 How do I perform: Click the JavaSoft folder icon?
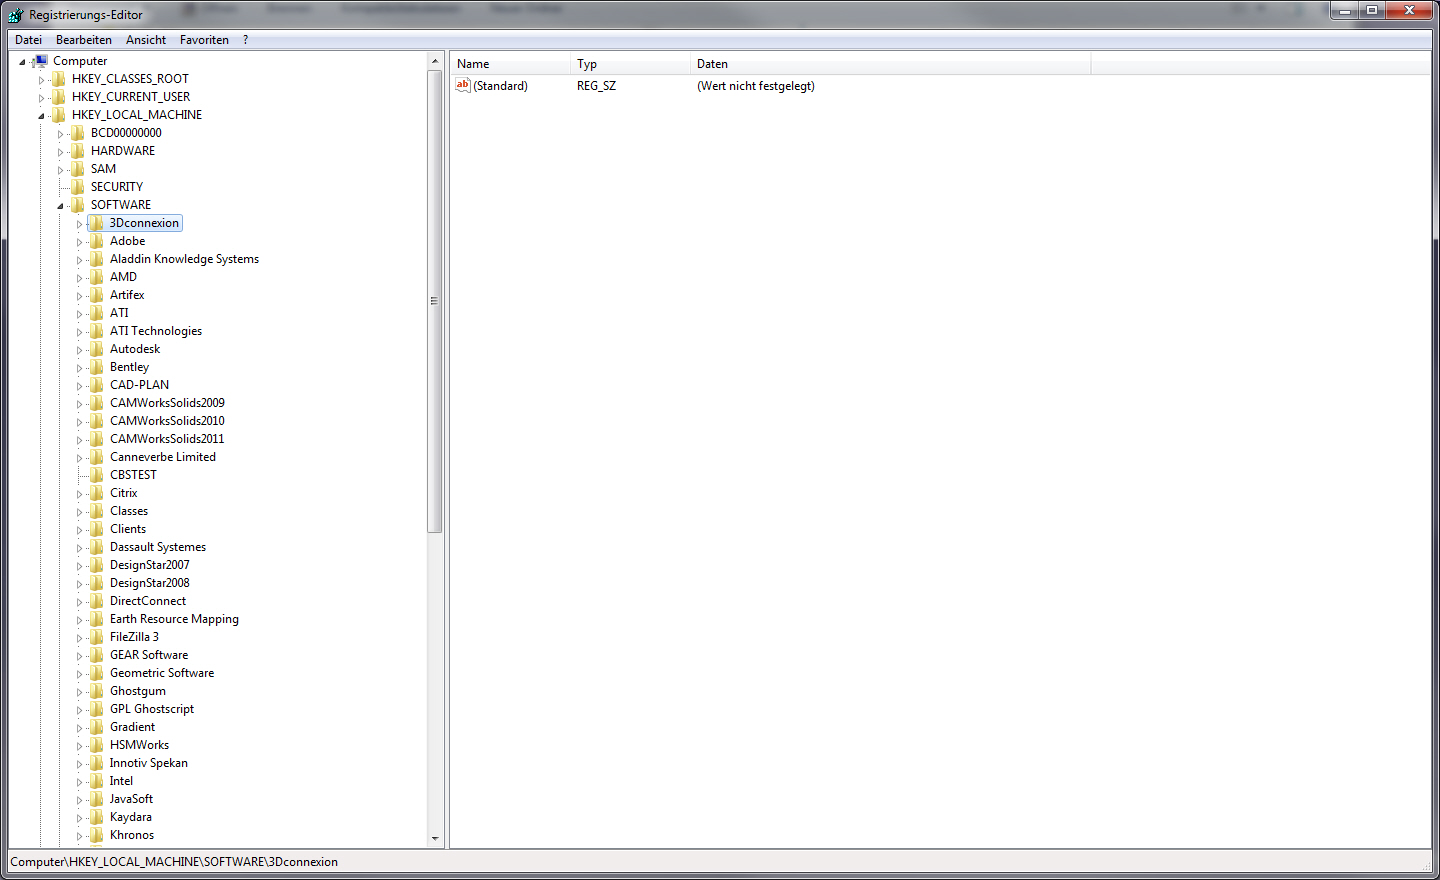[x=97, y=799]
